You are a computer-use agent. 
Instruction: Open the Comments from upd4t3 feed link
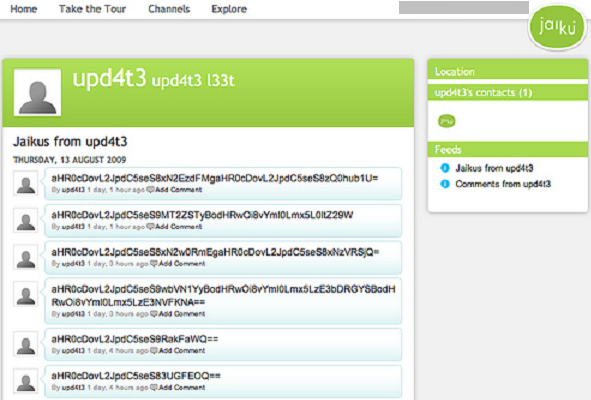pyautogui.click(x=503, y=184)
